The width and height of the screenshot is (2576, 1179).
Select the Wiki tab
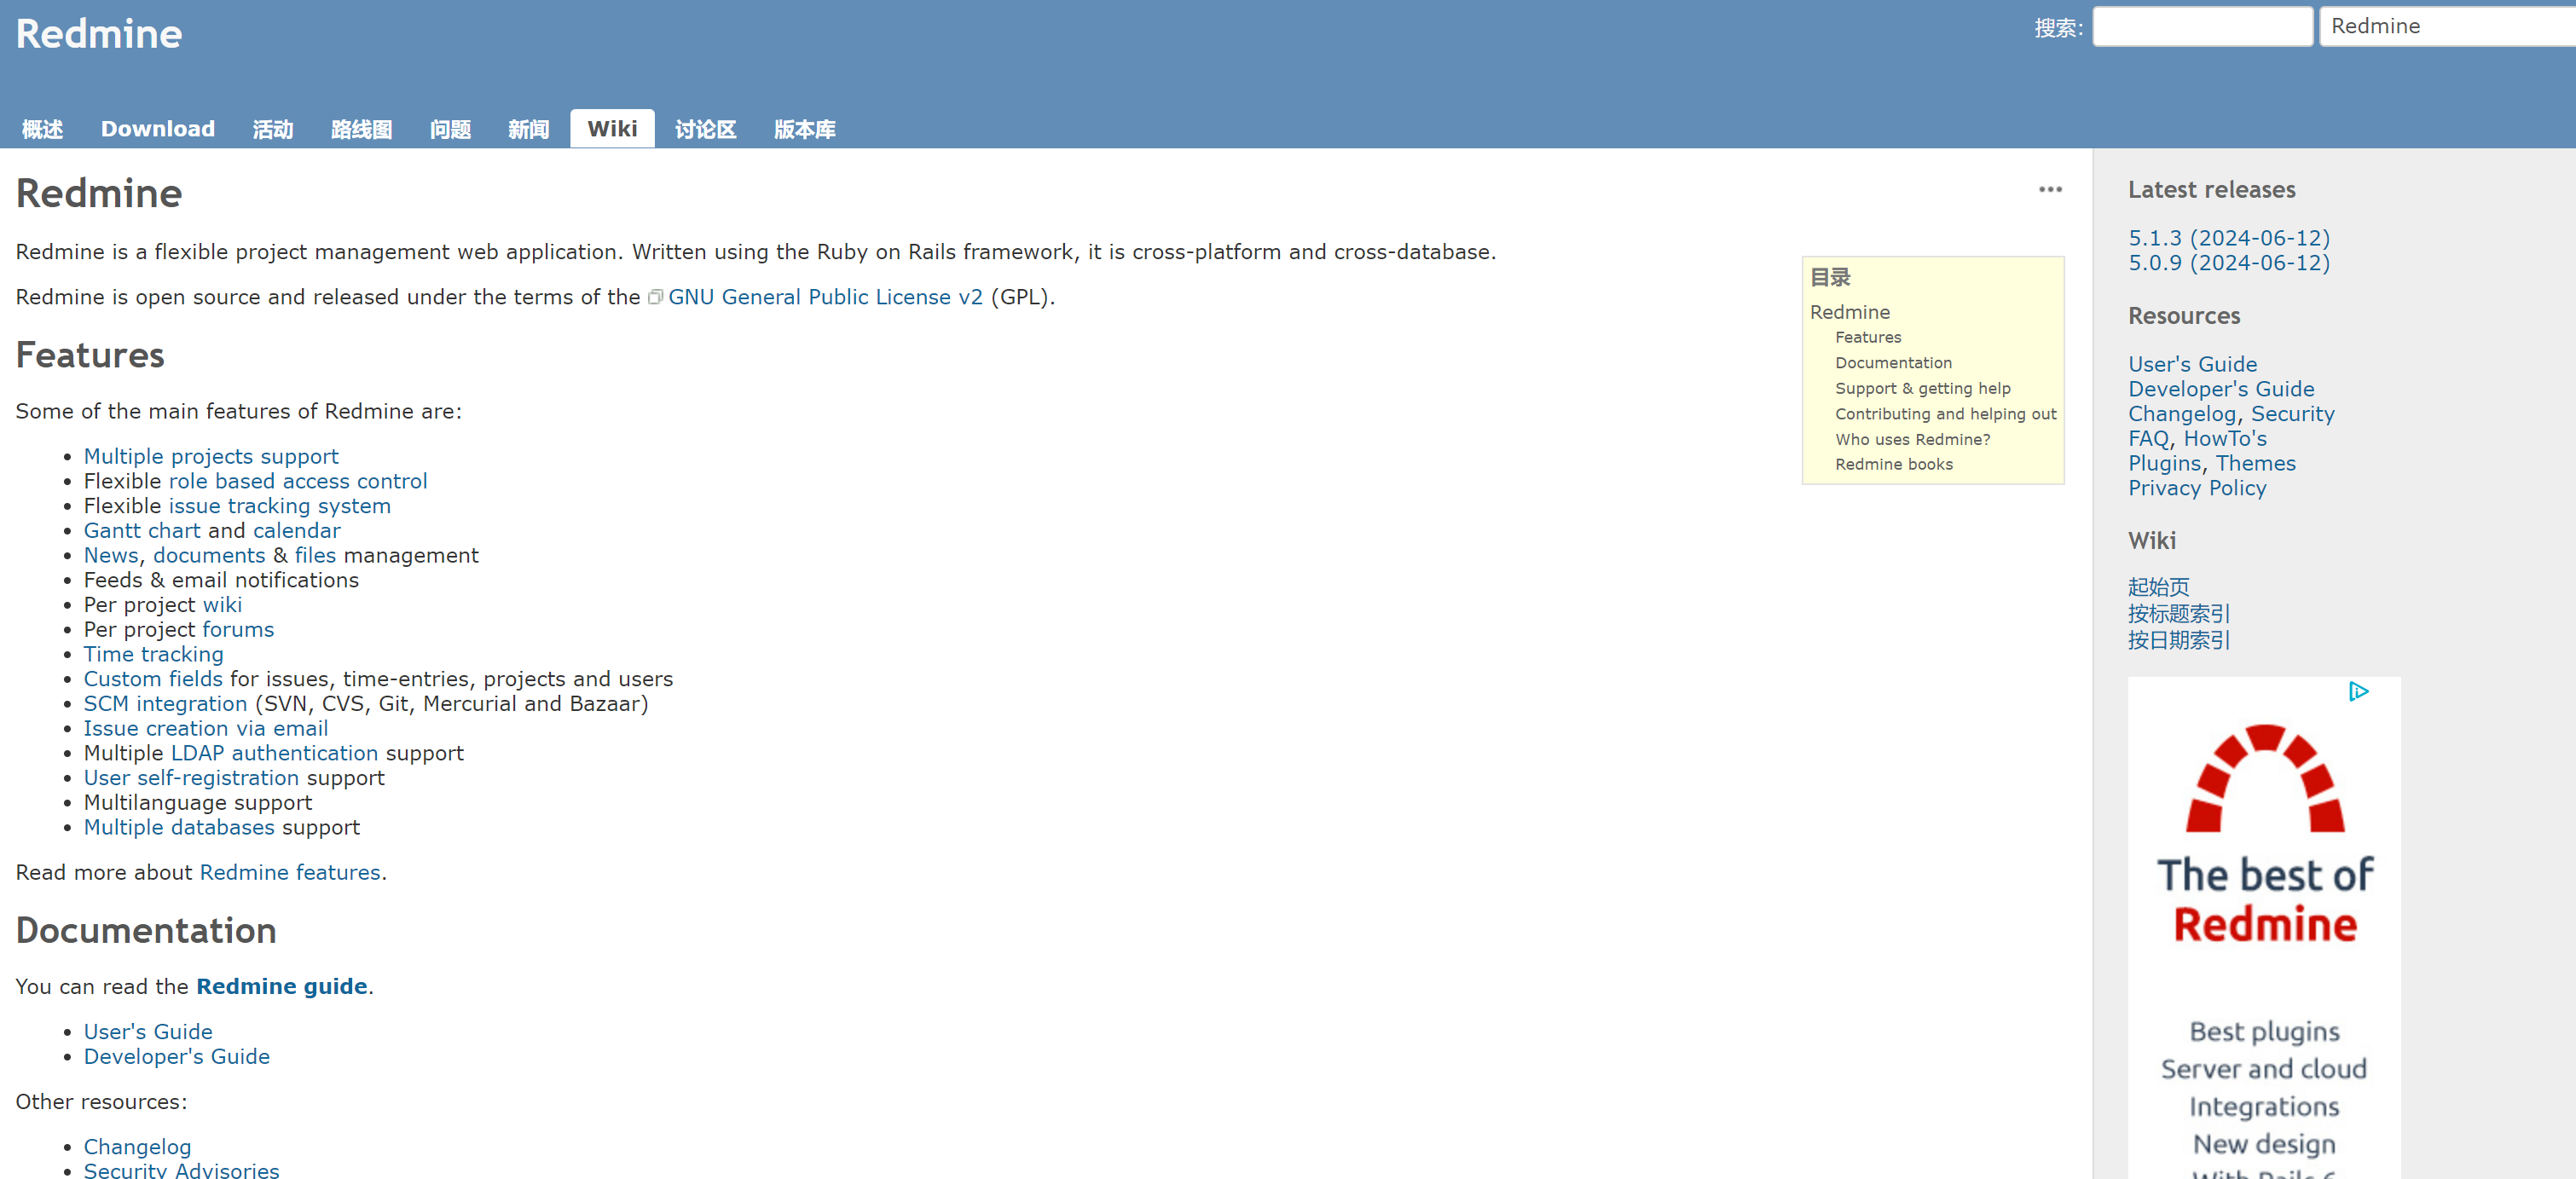click(611, 129)
